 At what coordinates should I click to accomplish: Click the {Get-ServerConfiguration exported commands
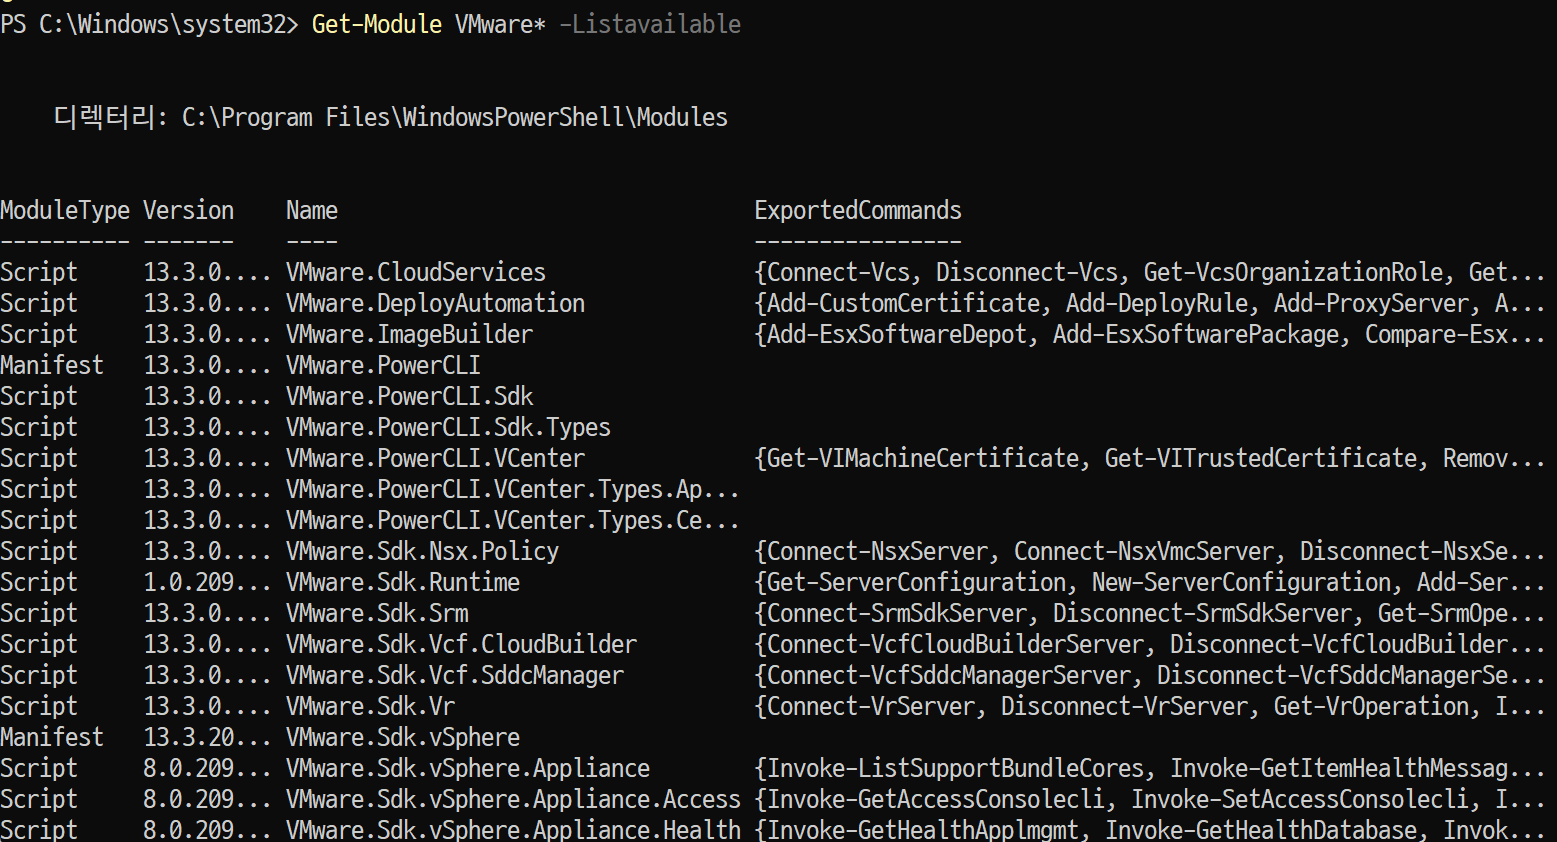1150,582
